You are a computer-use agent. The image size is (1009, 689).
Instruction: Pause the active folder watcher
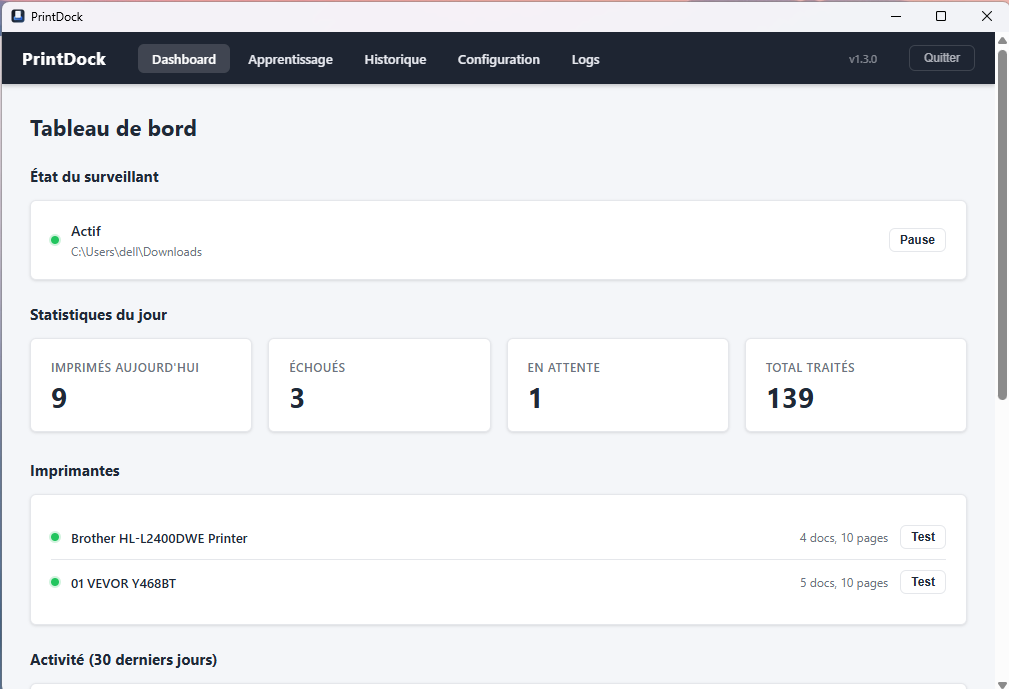click(916, 240)
